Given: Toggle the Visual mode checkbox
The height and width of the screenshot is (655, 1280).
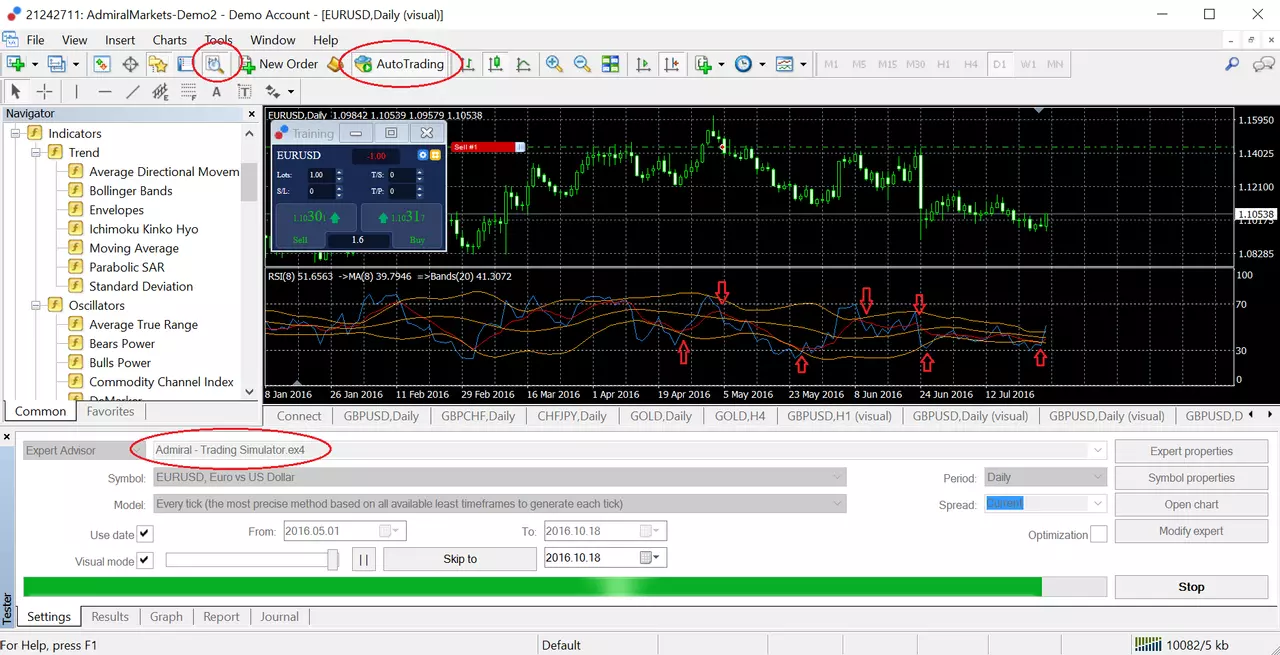Looking at the screenshot, I should [x=145, y=560].
